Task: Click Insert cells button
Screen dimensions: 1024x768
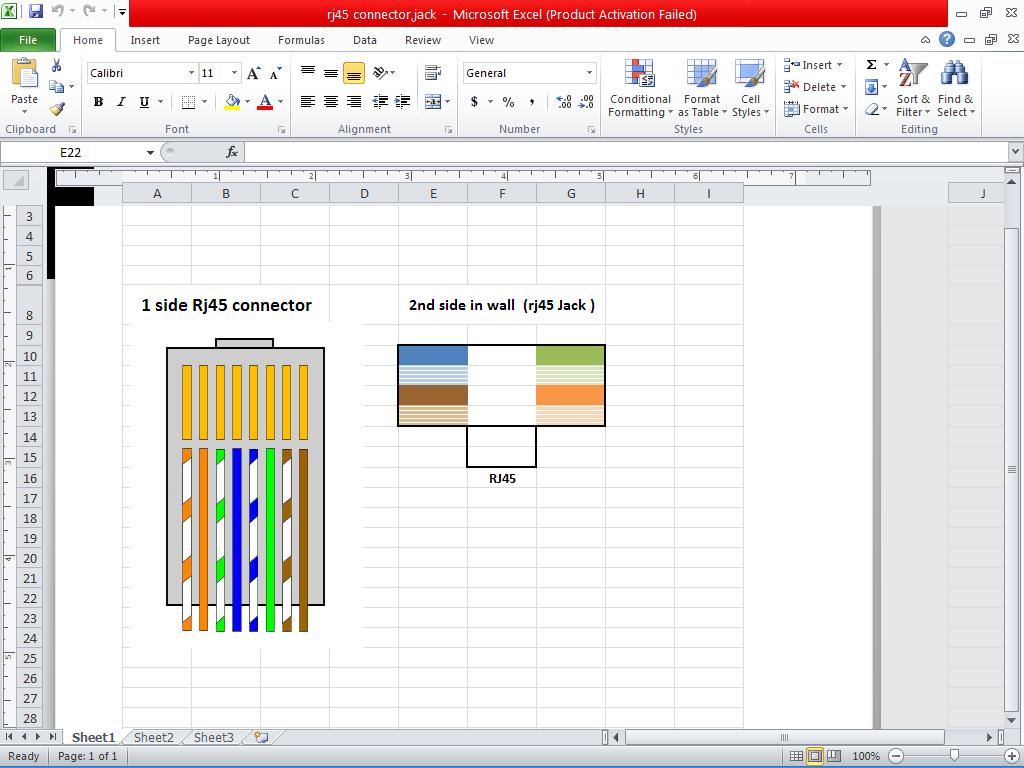Action: 814,65
